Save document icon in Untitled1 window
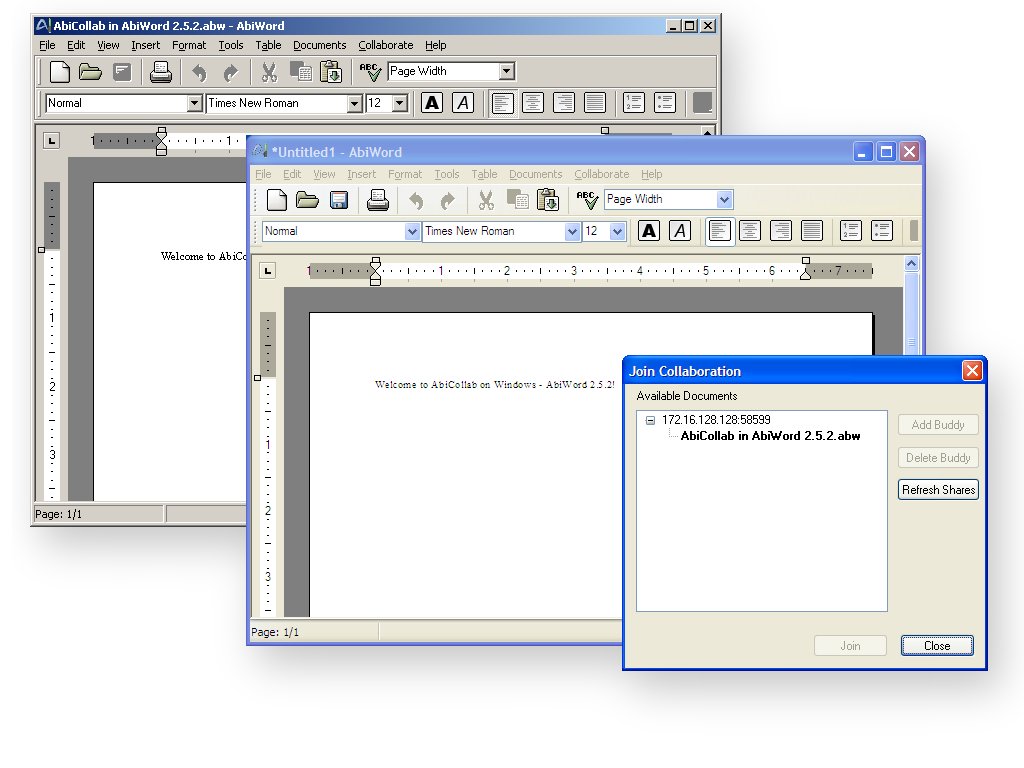 point(338,200)
